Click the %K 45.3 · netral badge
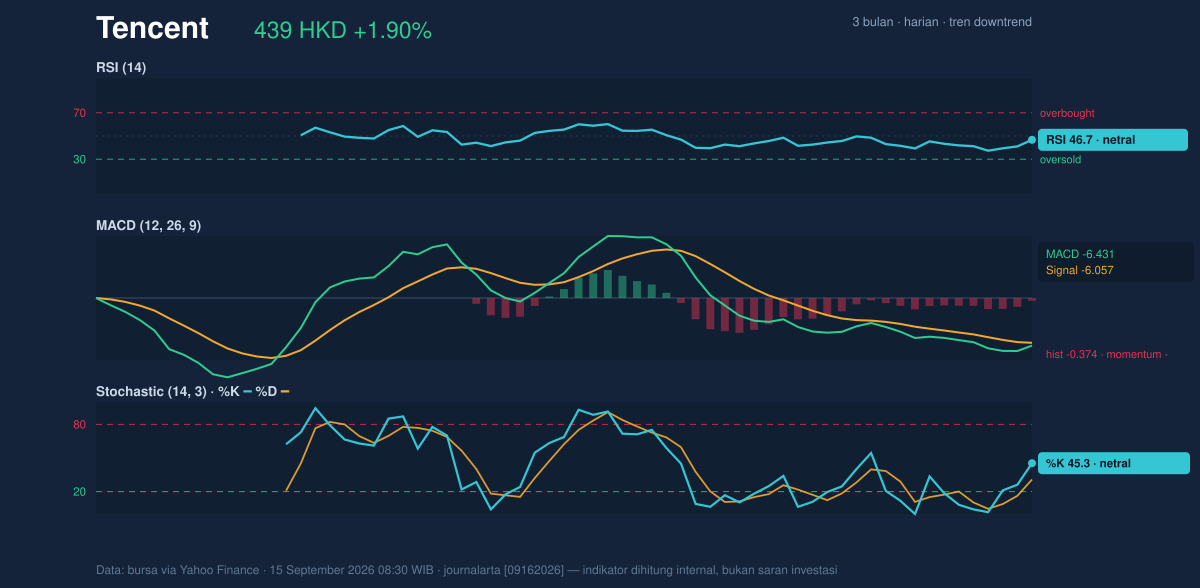The height and width of the screenshot is (588, 1200). [1113, 463]
